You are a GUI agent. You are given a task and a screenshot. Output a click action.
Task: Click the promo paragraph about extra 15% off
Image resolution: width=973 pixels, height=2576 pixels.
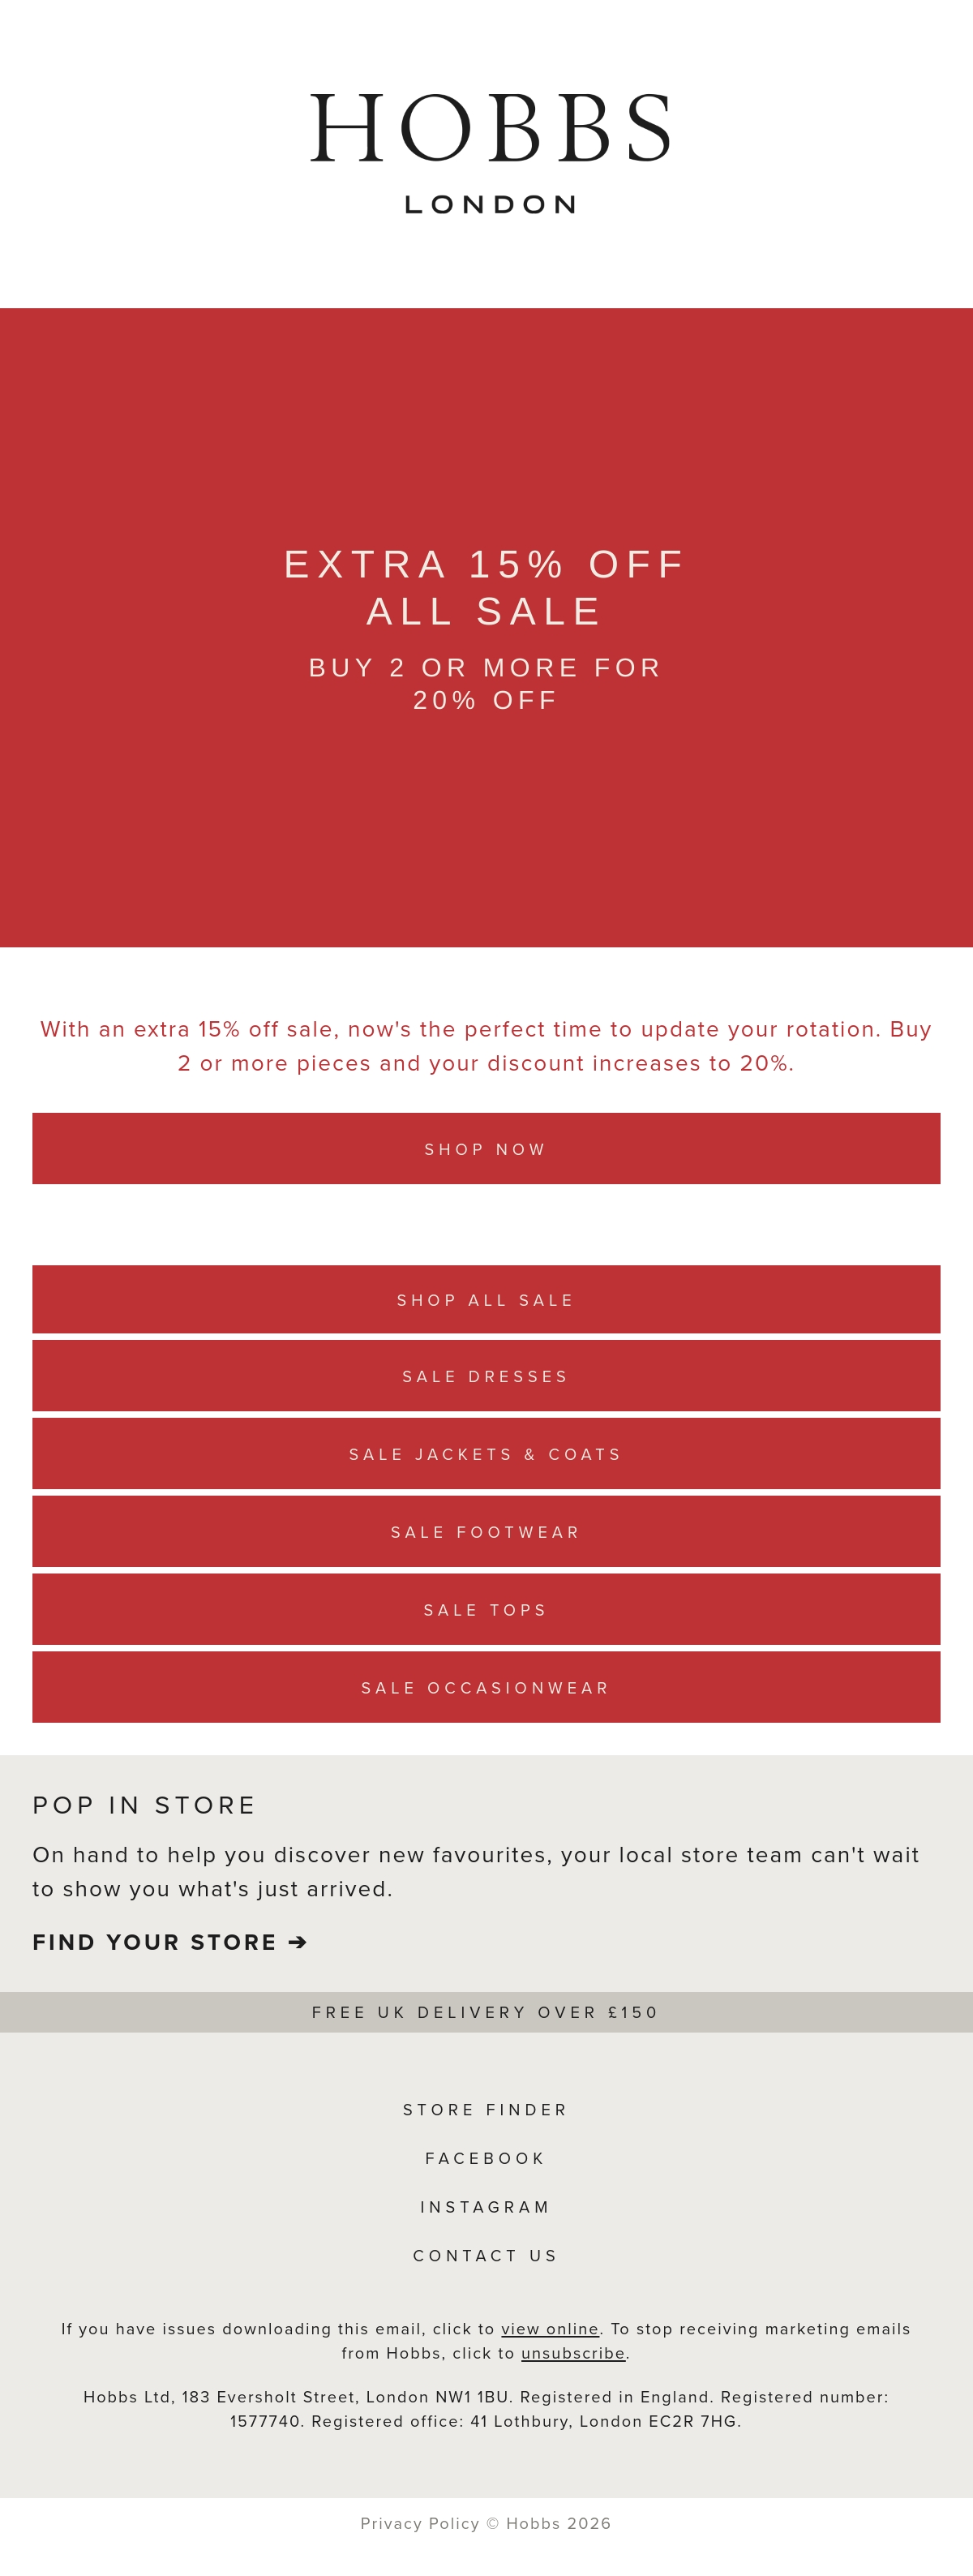coord(486,1046)
